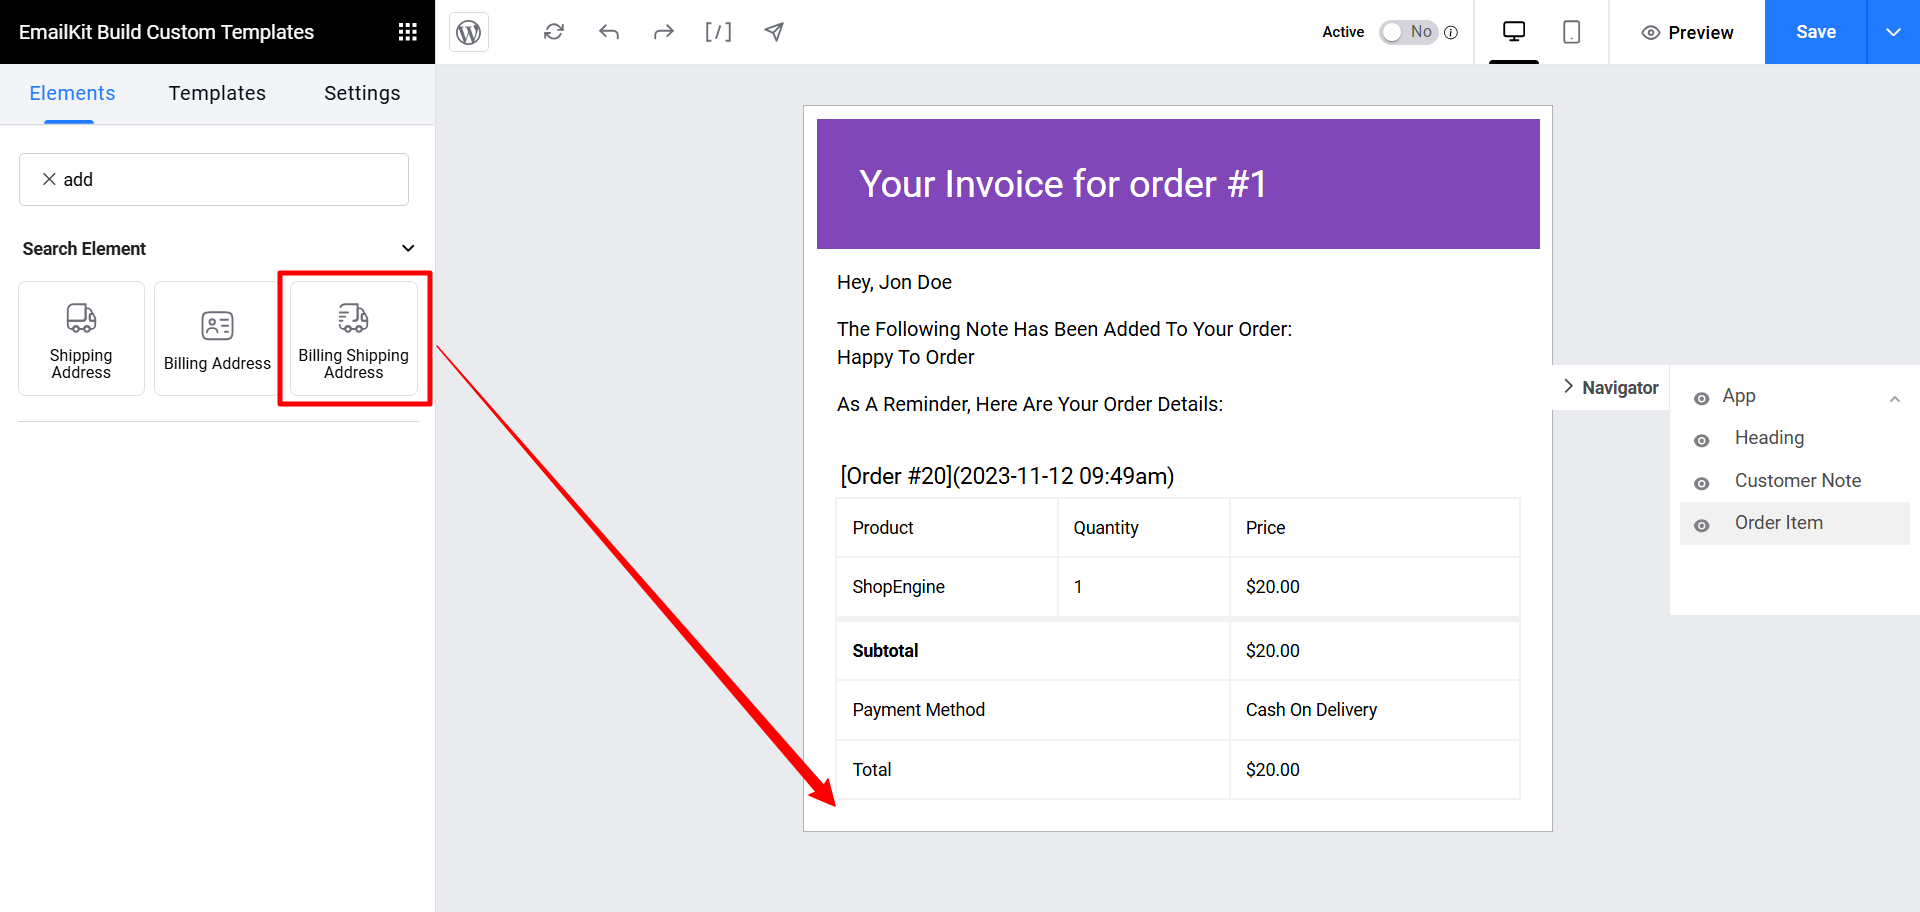Image resolution: width=1920 pixels, height=912 pixels.
Task: Switch to desktop preview mode
Action: coord(1513,32)
